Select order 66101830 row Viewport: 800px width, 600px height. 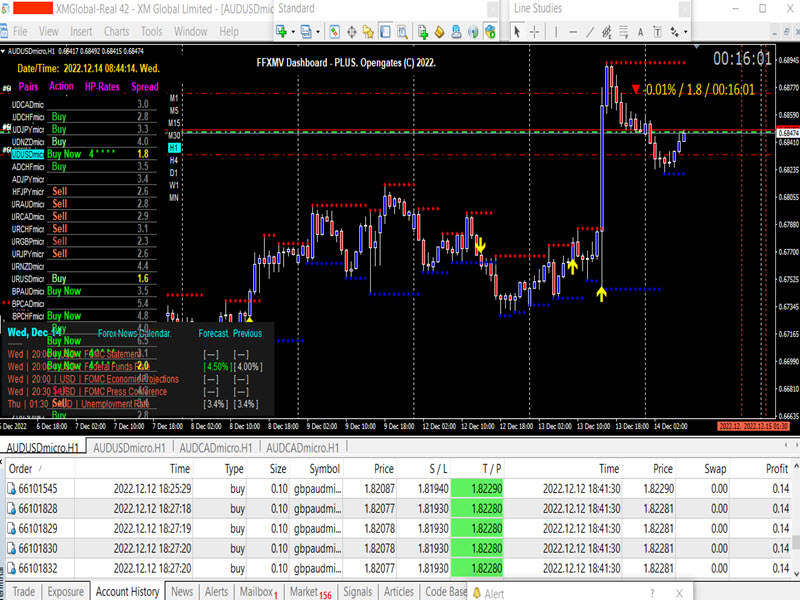[398, 548]
